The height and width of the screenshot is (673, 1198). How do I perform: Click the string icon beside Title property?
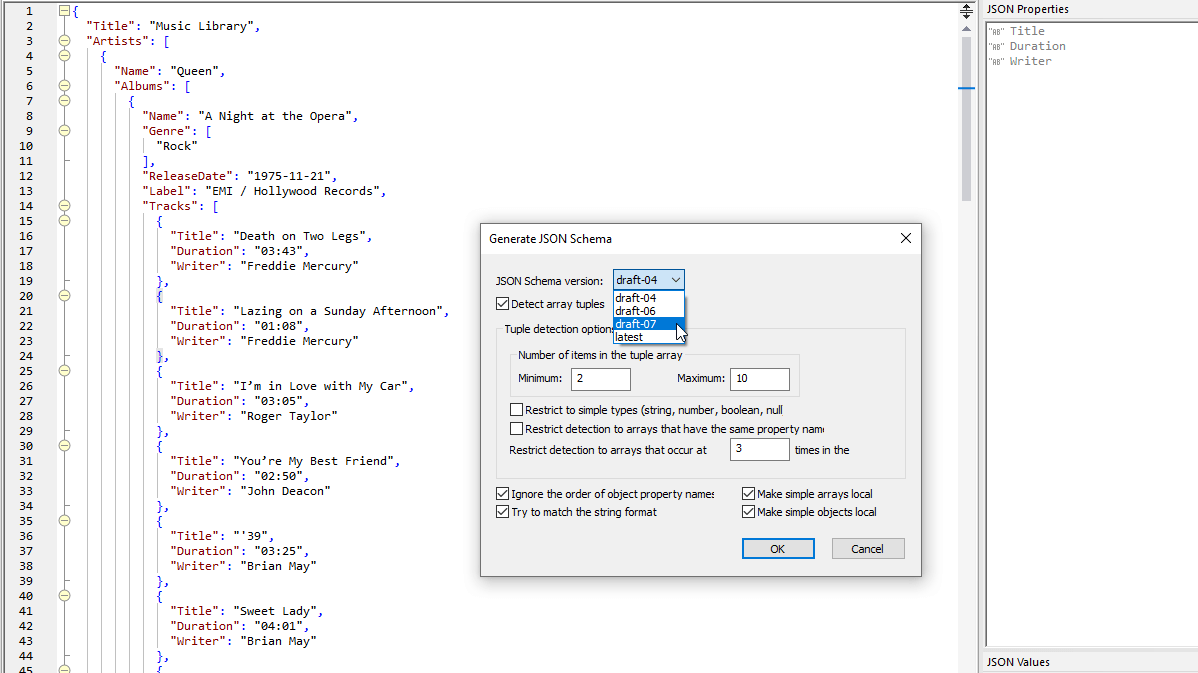pyautogui.click(x=996, y=32)
